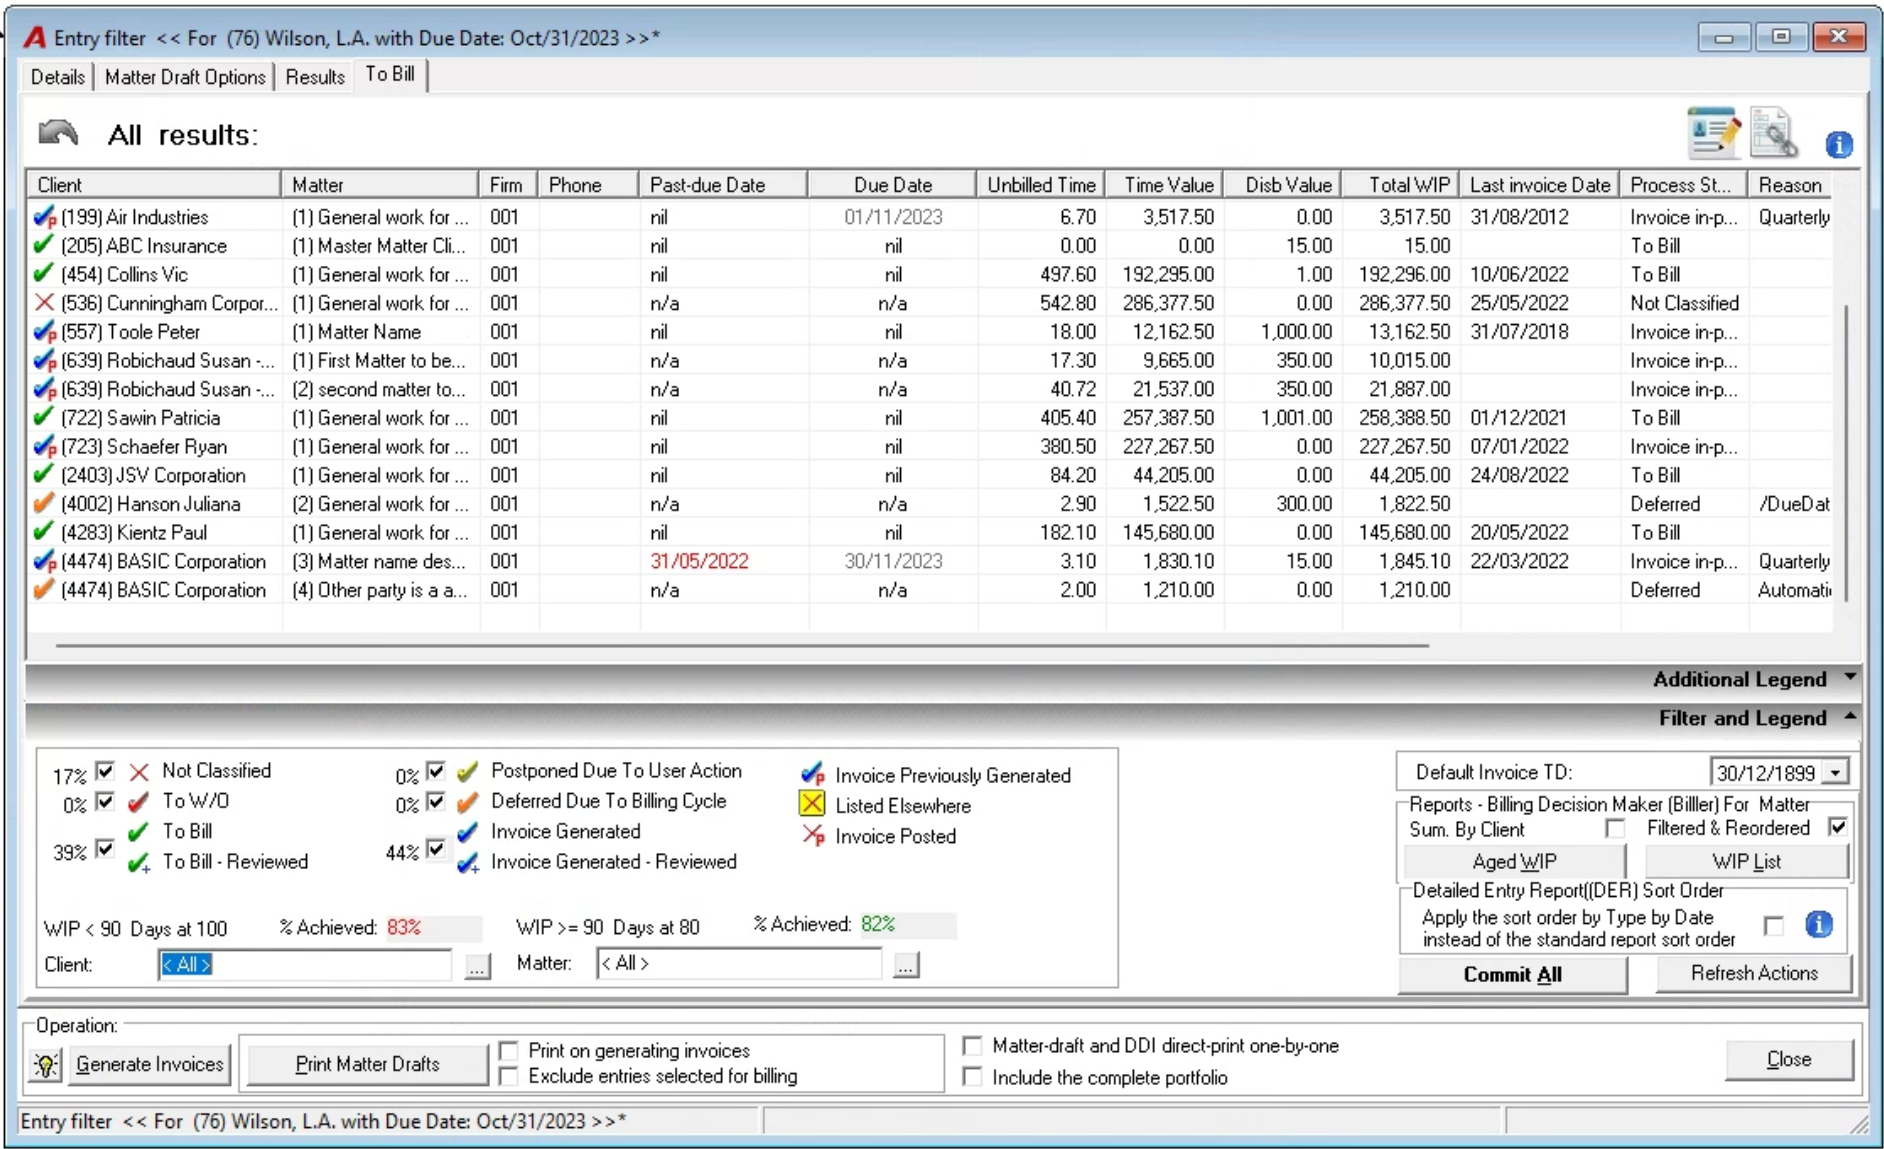Image resolution: width=1884 pixels, height=1149 pixels.
Task: Open the Matter Draft Options tab
Action: coord(185,77)
